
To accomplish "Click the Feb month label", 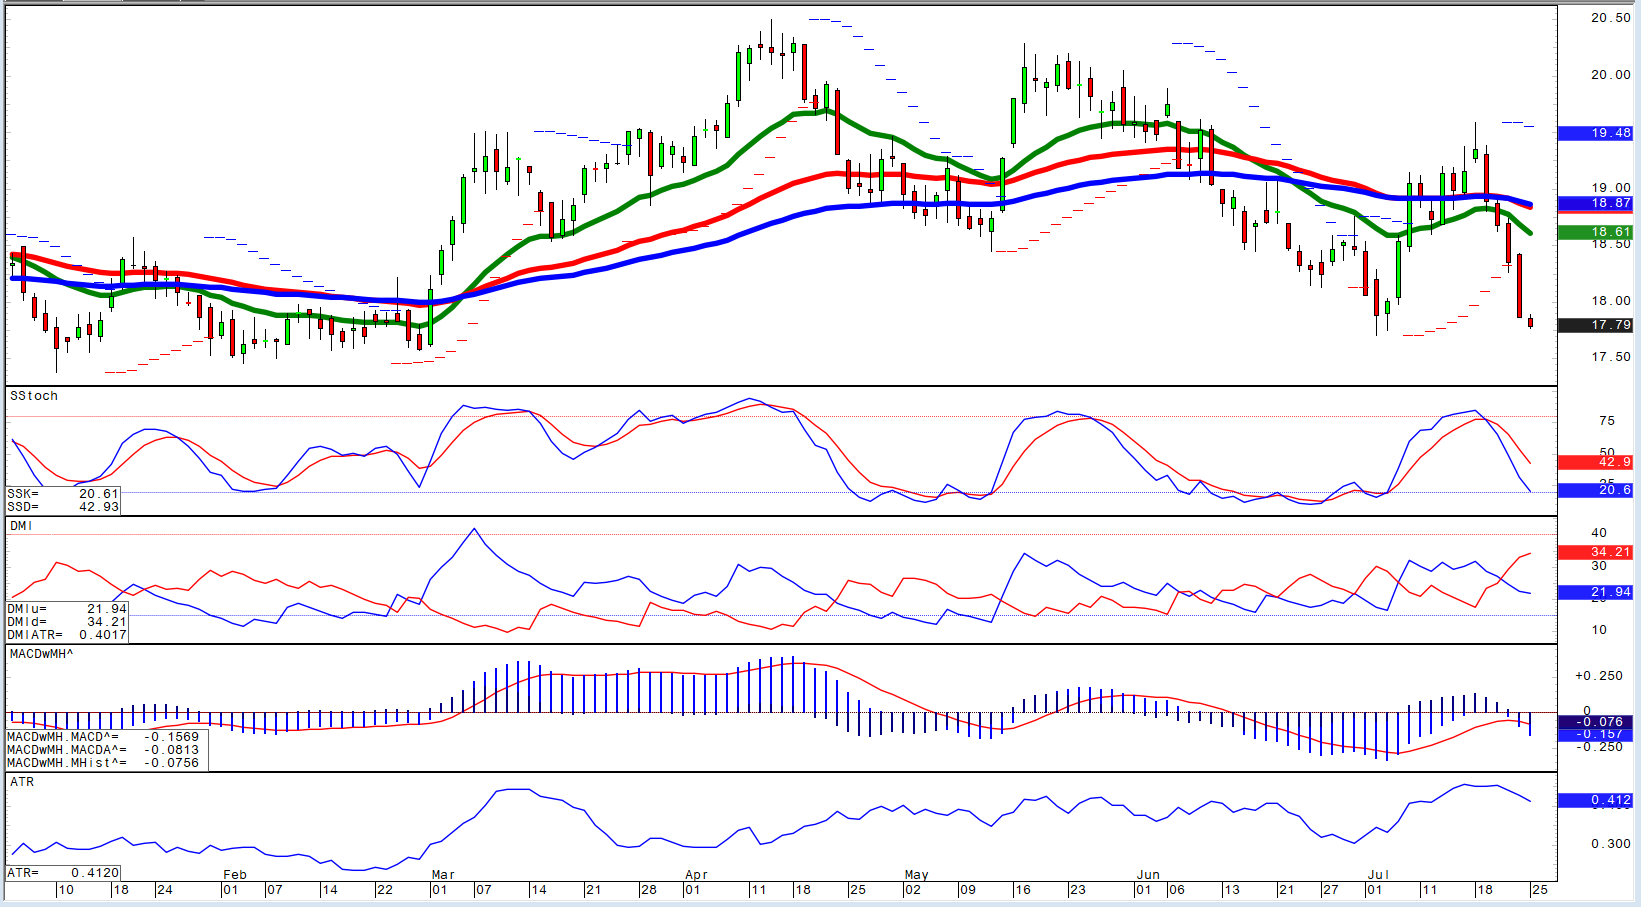I will pos(235,875).
